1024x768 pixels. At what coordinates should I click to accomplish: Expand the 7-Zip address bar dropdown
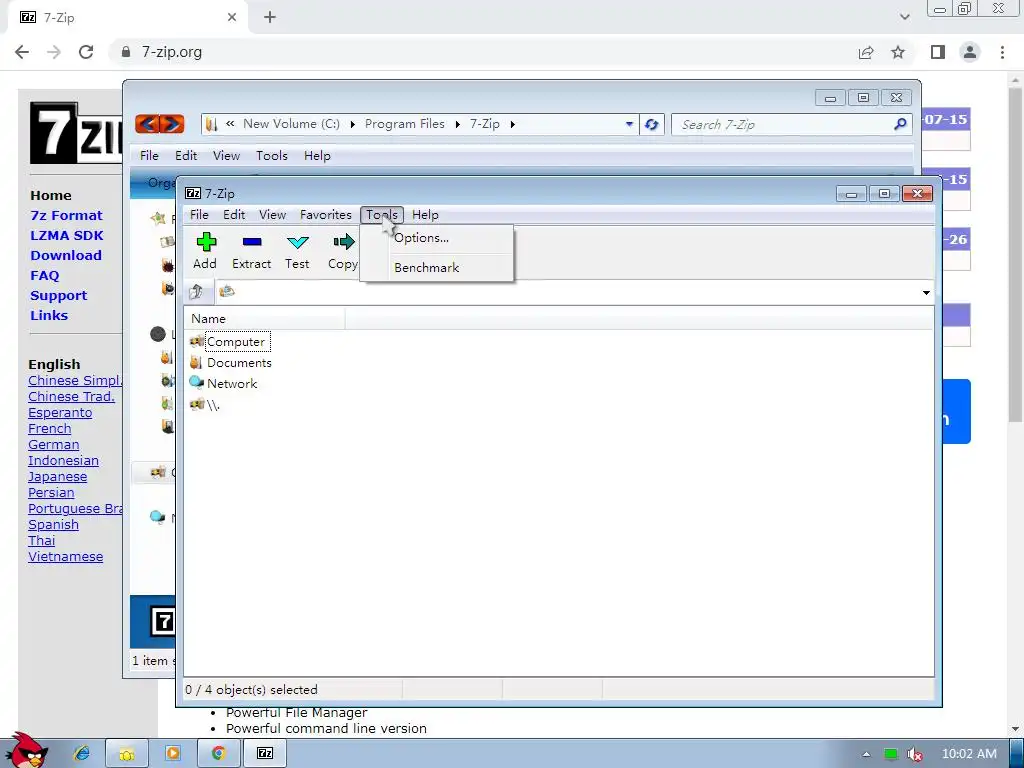click(x=926, y=293)
